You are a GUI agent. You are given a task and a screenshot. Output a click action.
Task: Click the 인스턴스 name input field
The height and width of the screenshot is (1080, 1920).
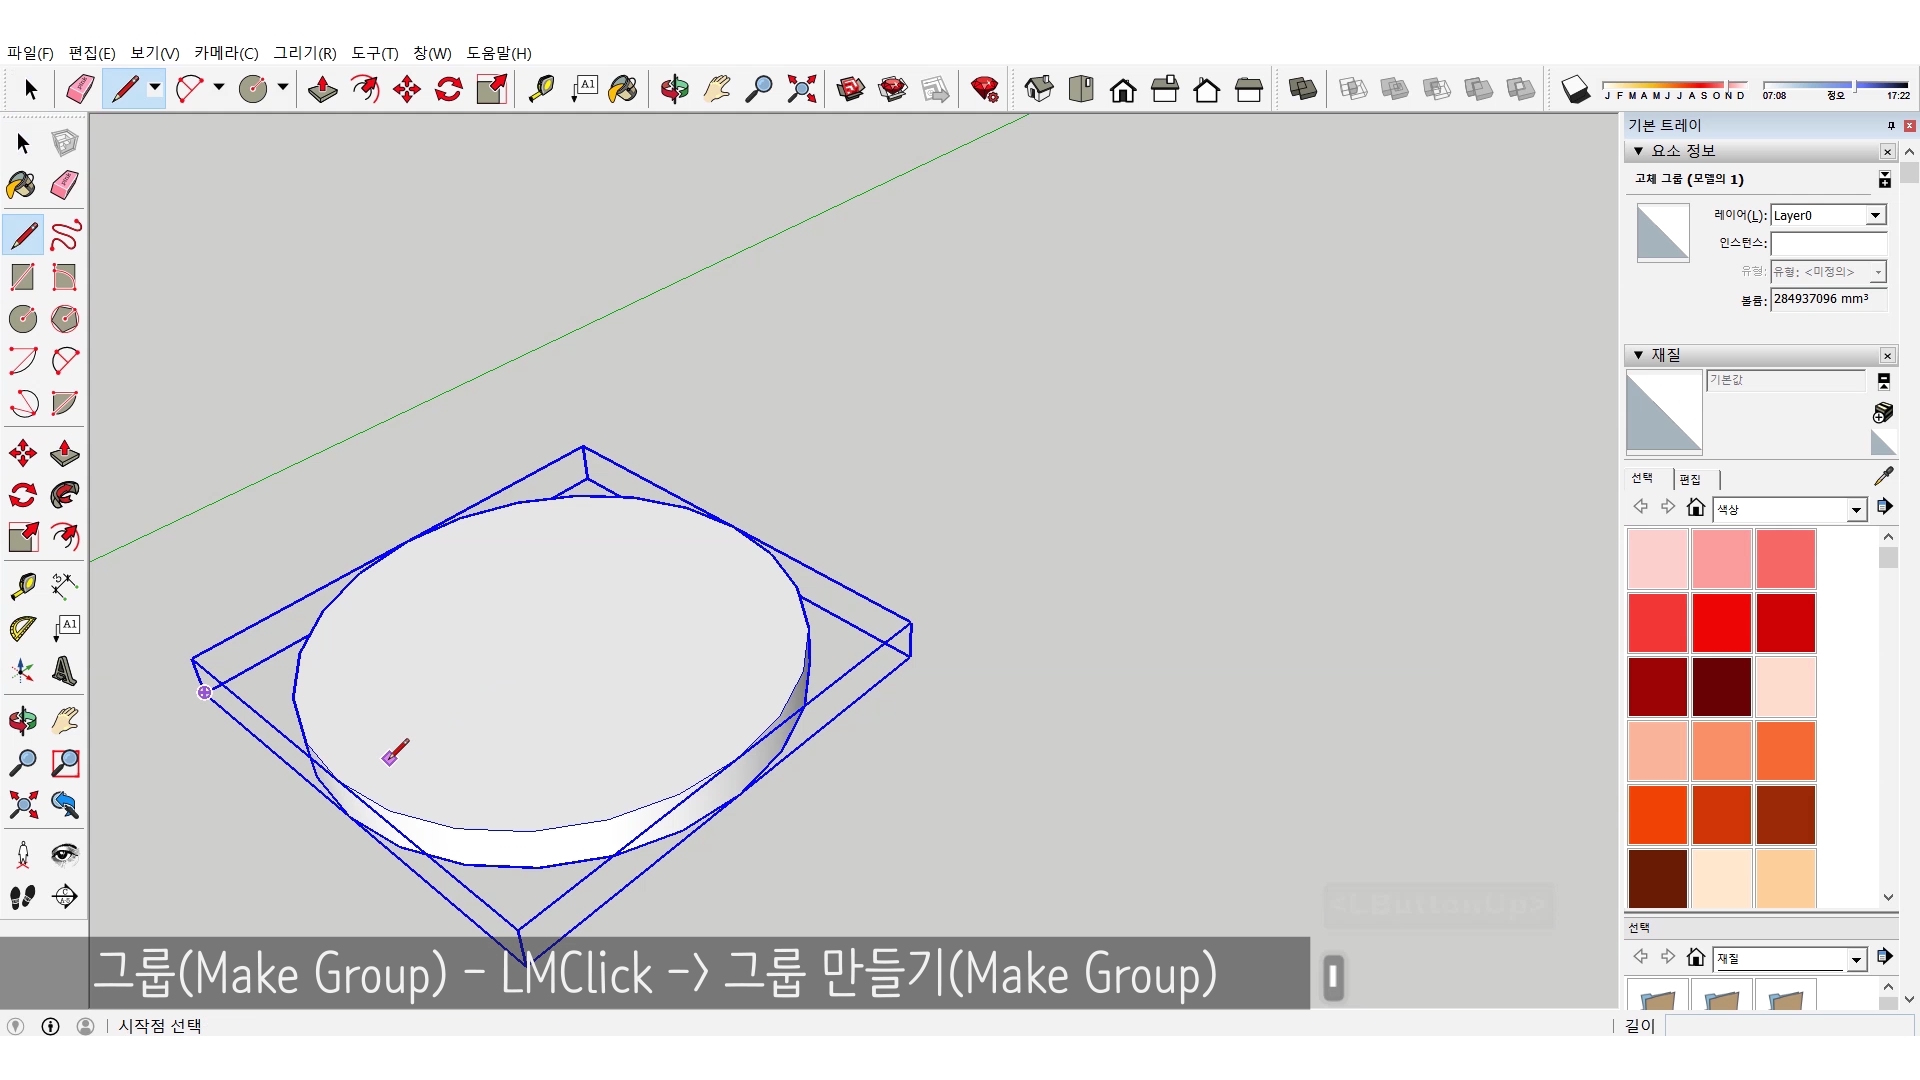coord(1828,243)
